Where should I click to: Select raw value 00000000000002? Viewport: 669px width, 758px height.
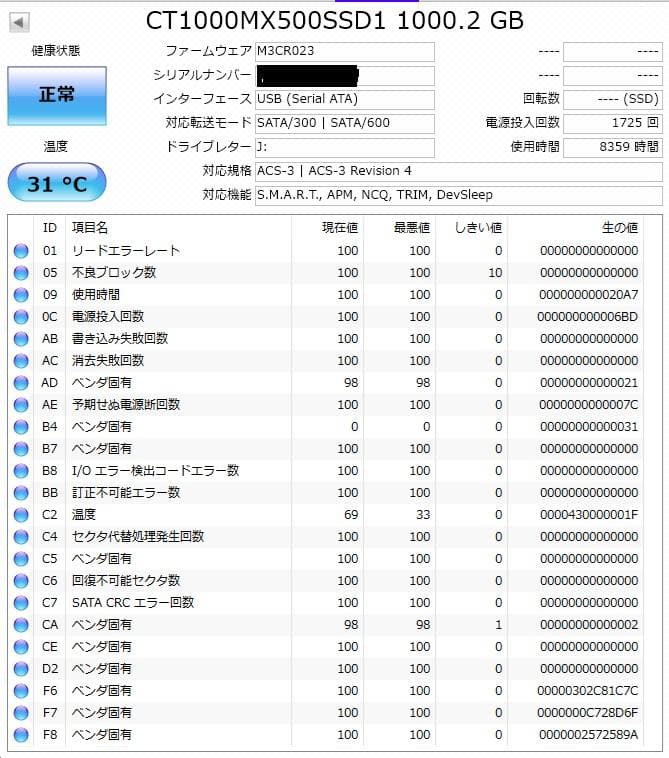pos(589,625)
